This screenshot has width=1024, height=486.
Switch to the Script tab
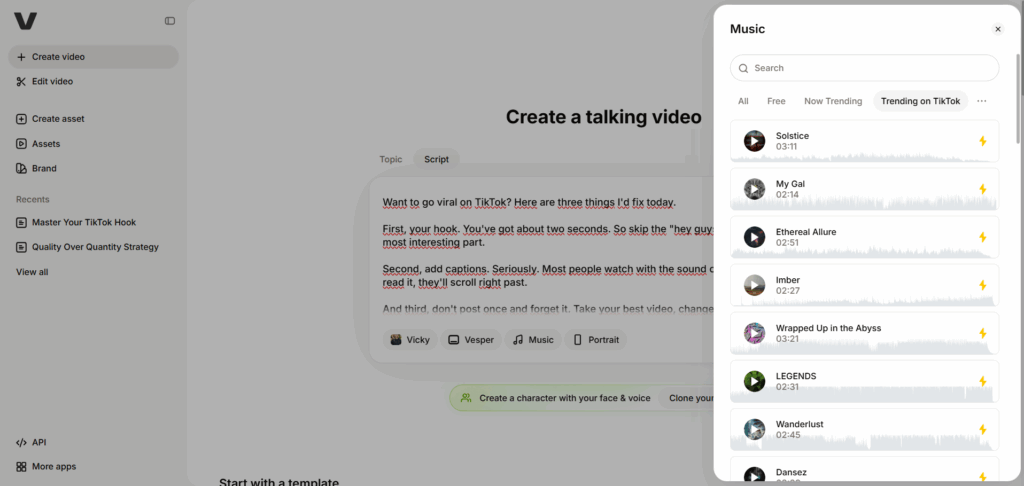436,159
